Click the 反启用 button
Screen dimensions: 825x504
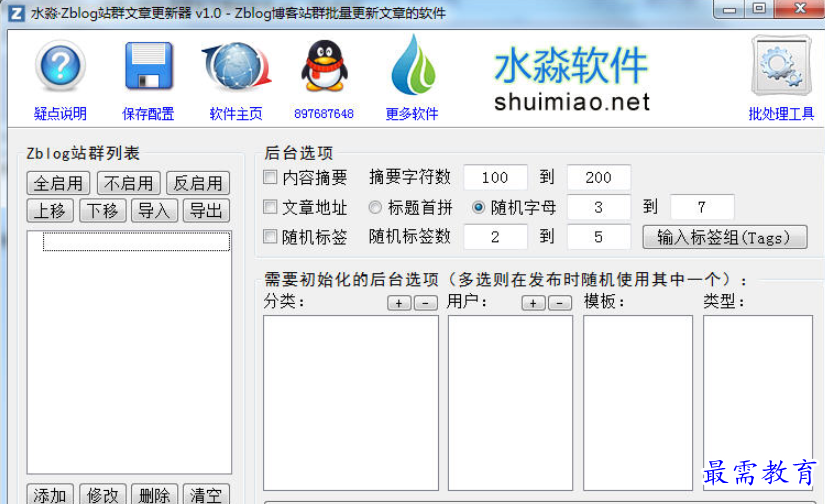[198, 183]
